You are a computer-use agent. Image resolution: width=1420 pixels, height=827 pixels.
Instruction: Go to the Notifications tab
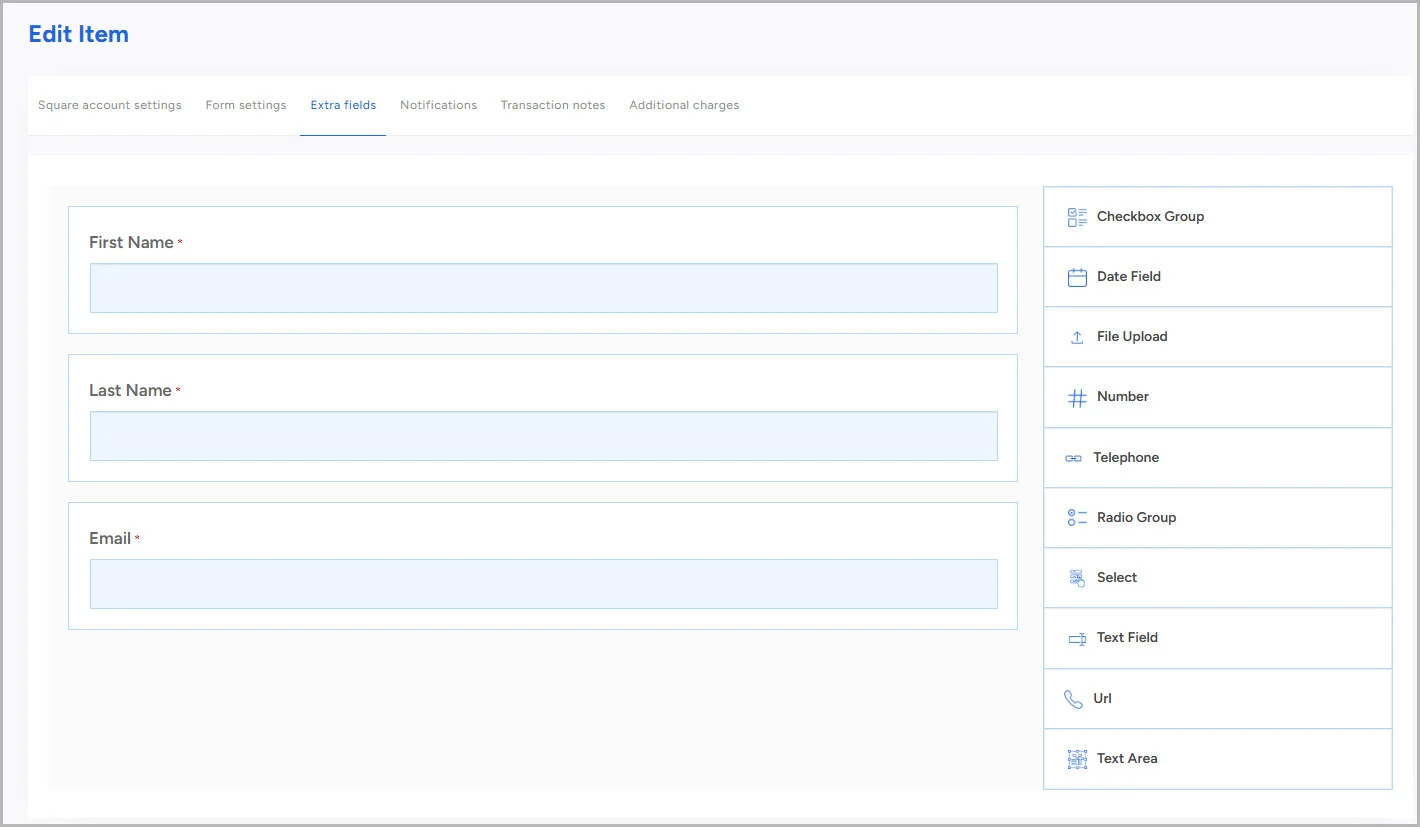[438, 105]
